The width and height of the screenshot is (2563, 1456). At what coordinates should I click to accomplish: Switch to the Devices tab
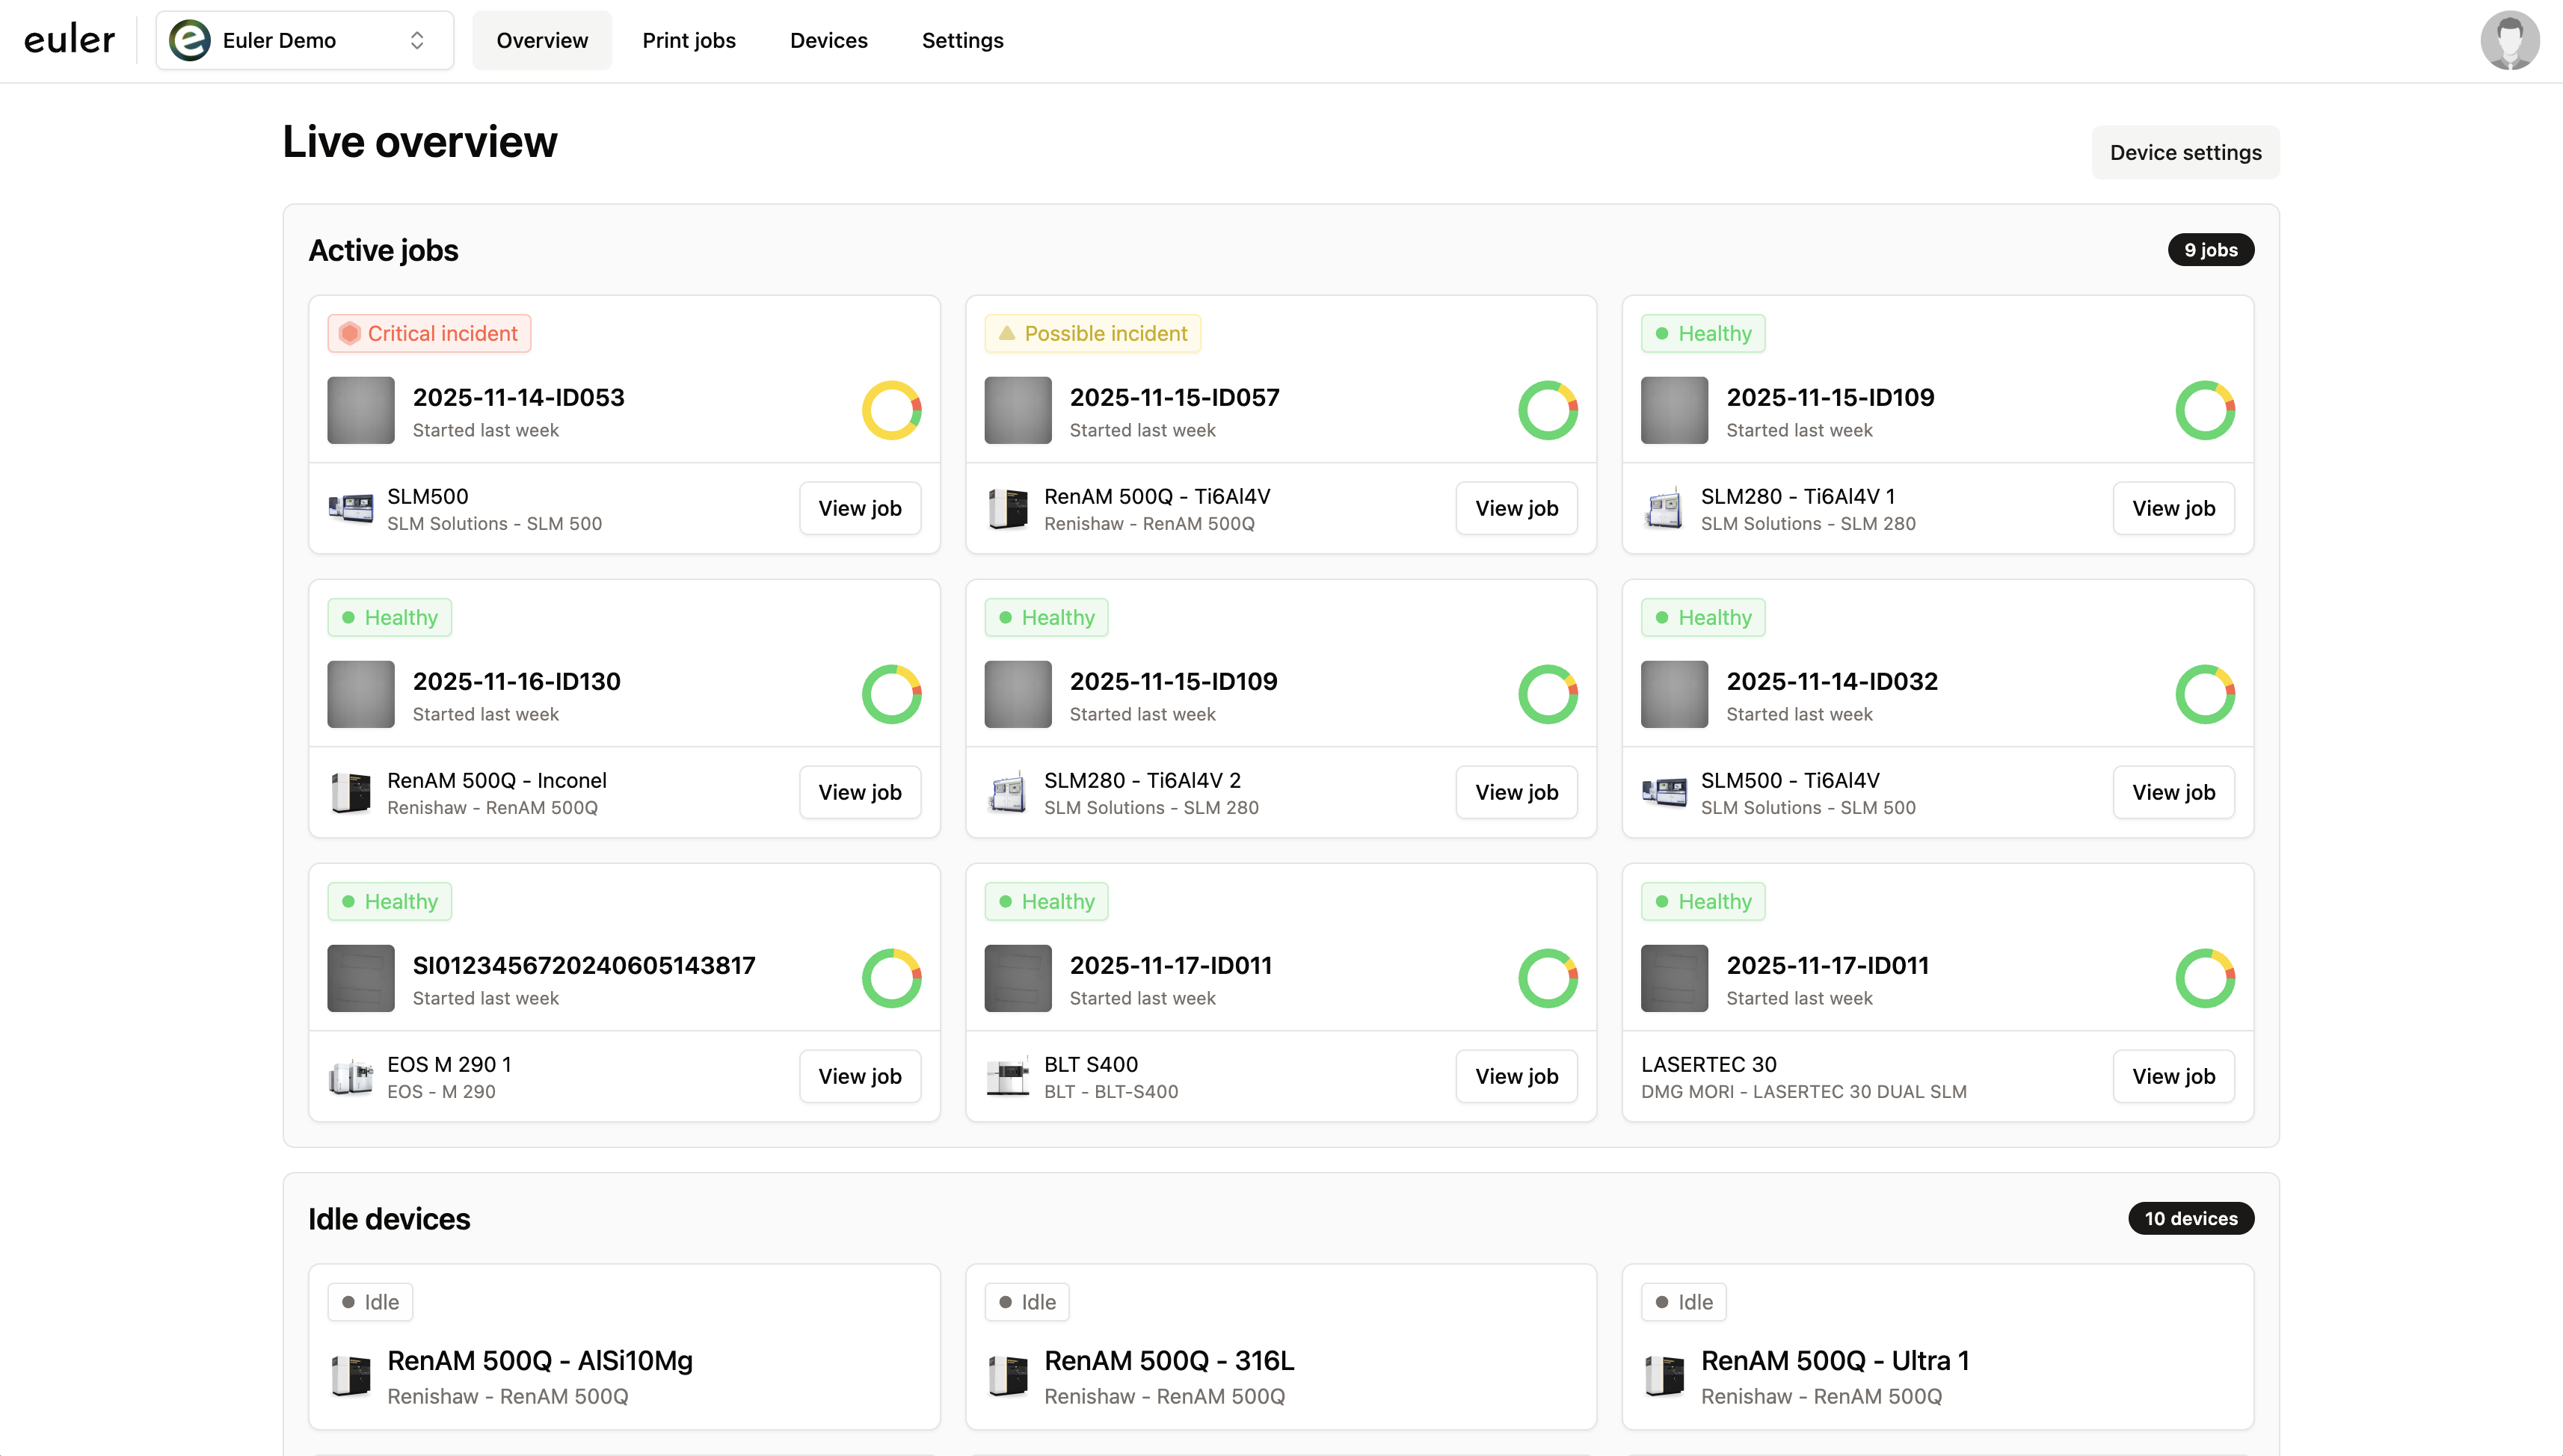coord(828,40)
